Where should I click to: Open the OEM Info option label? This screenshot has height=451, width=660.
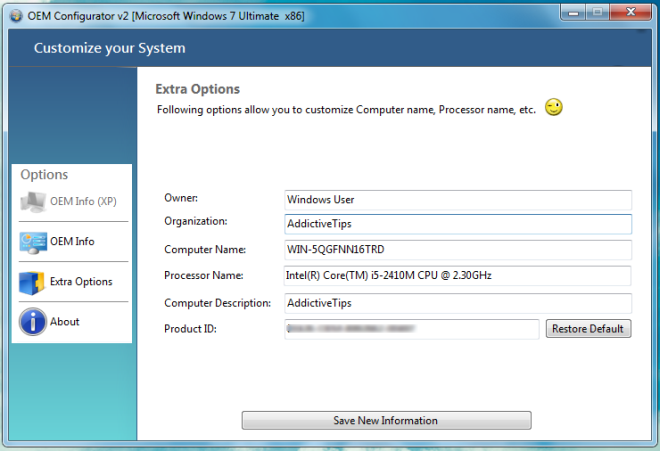72,241
